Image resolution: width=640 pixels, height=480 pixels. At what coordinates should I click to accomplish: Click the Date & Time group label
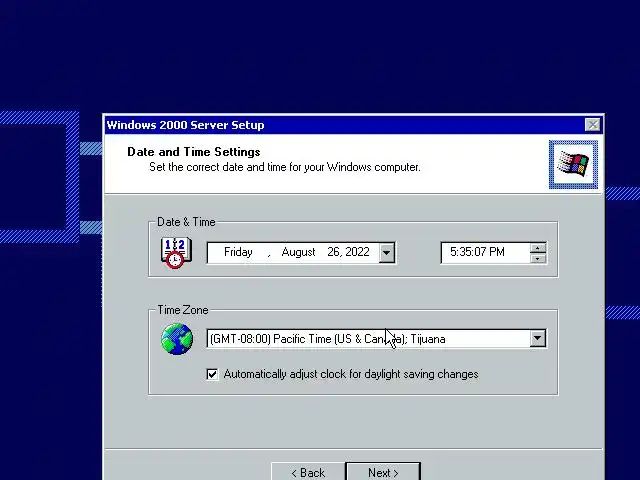[186, 222]
